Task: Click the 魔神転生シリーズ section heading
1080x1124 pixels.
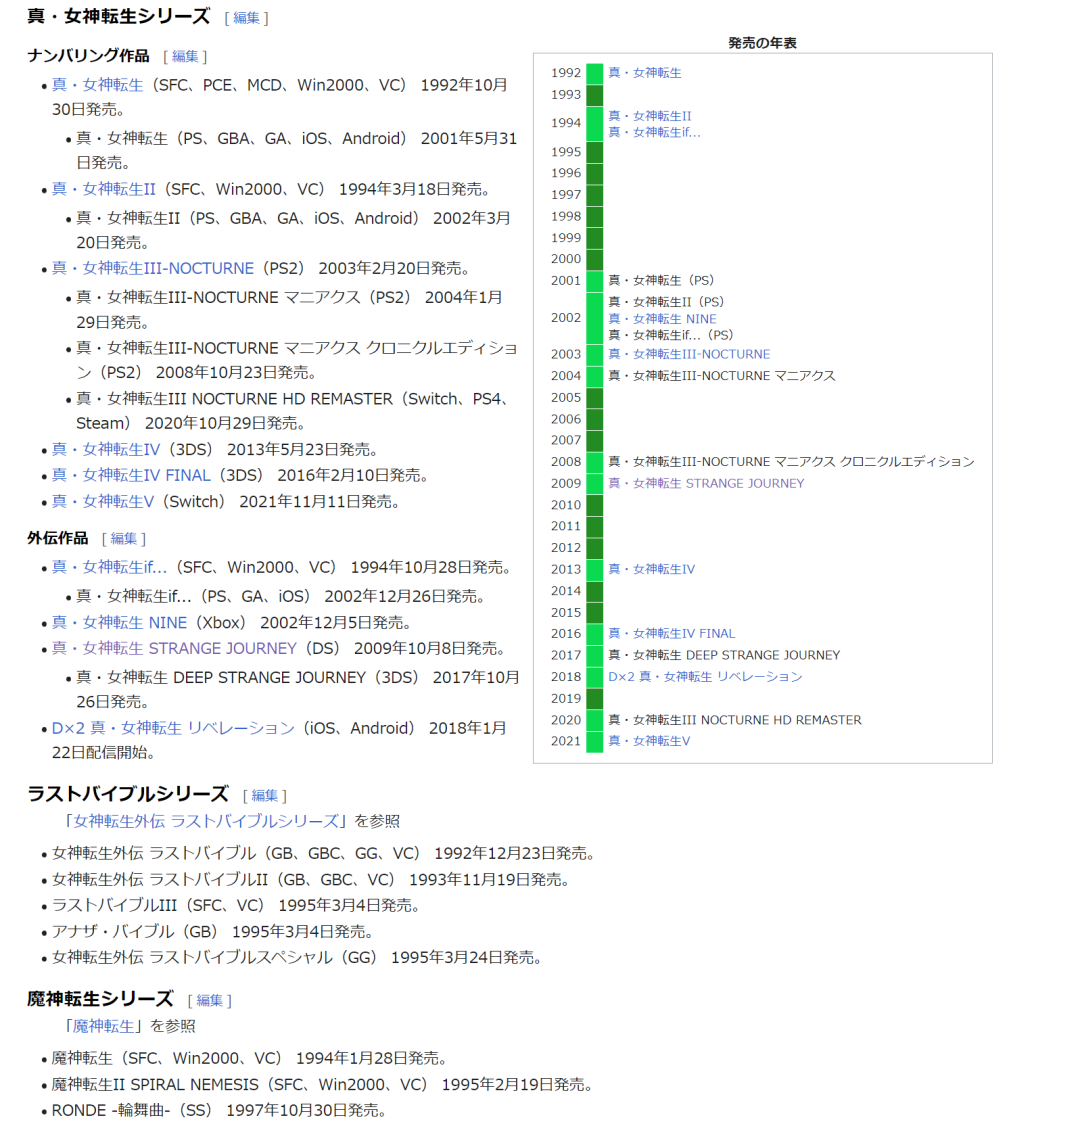Action: coord(100,999)
